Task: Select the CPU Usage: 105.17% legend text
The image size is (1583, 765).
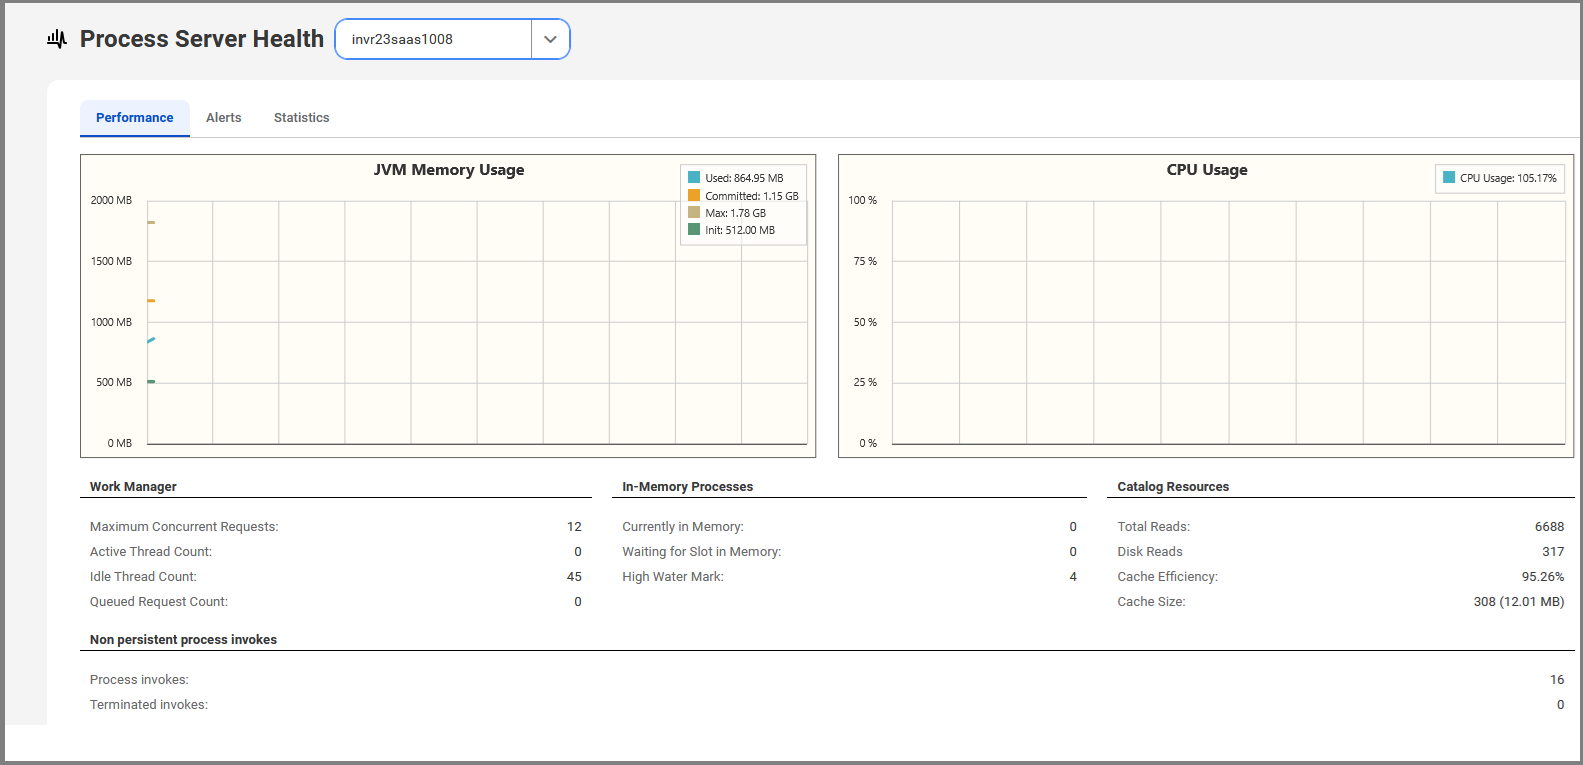Action: click(x=1508, y=178)
